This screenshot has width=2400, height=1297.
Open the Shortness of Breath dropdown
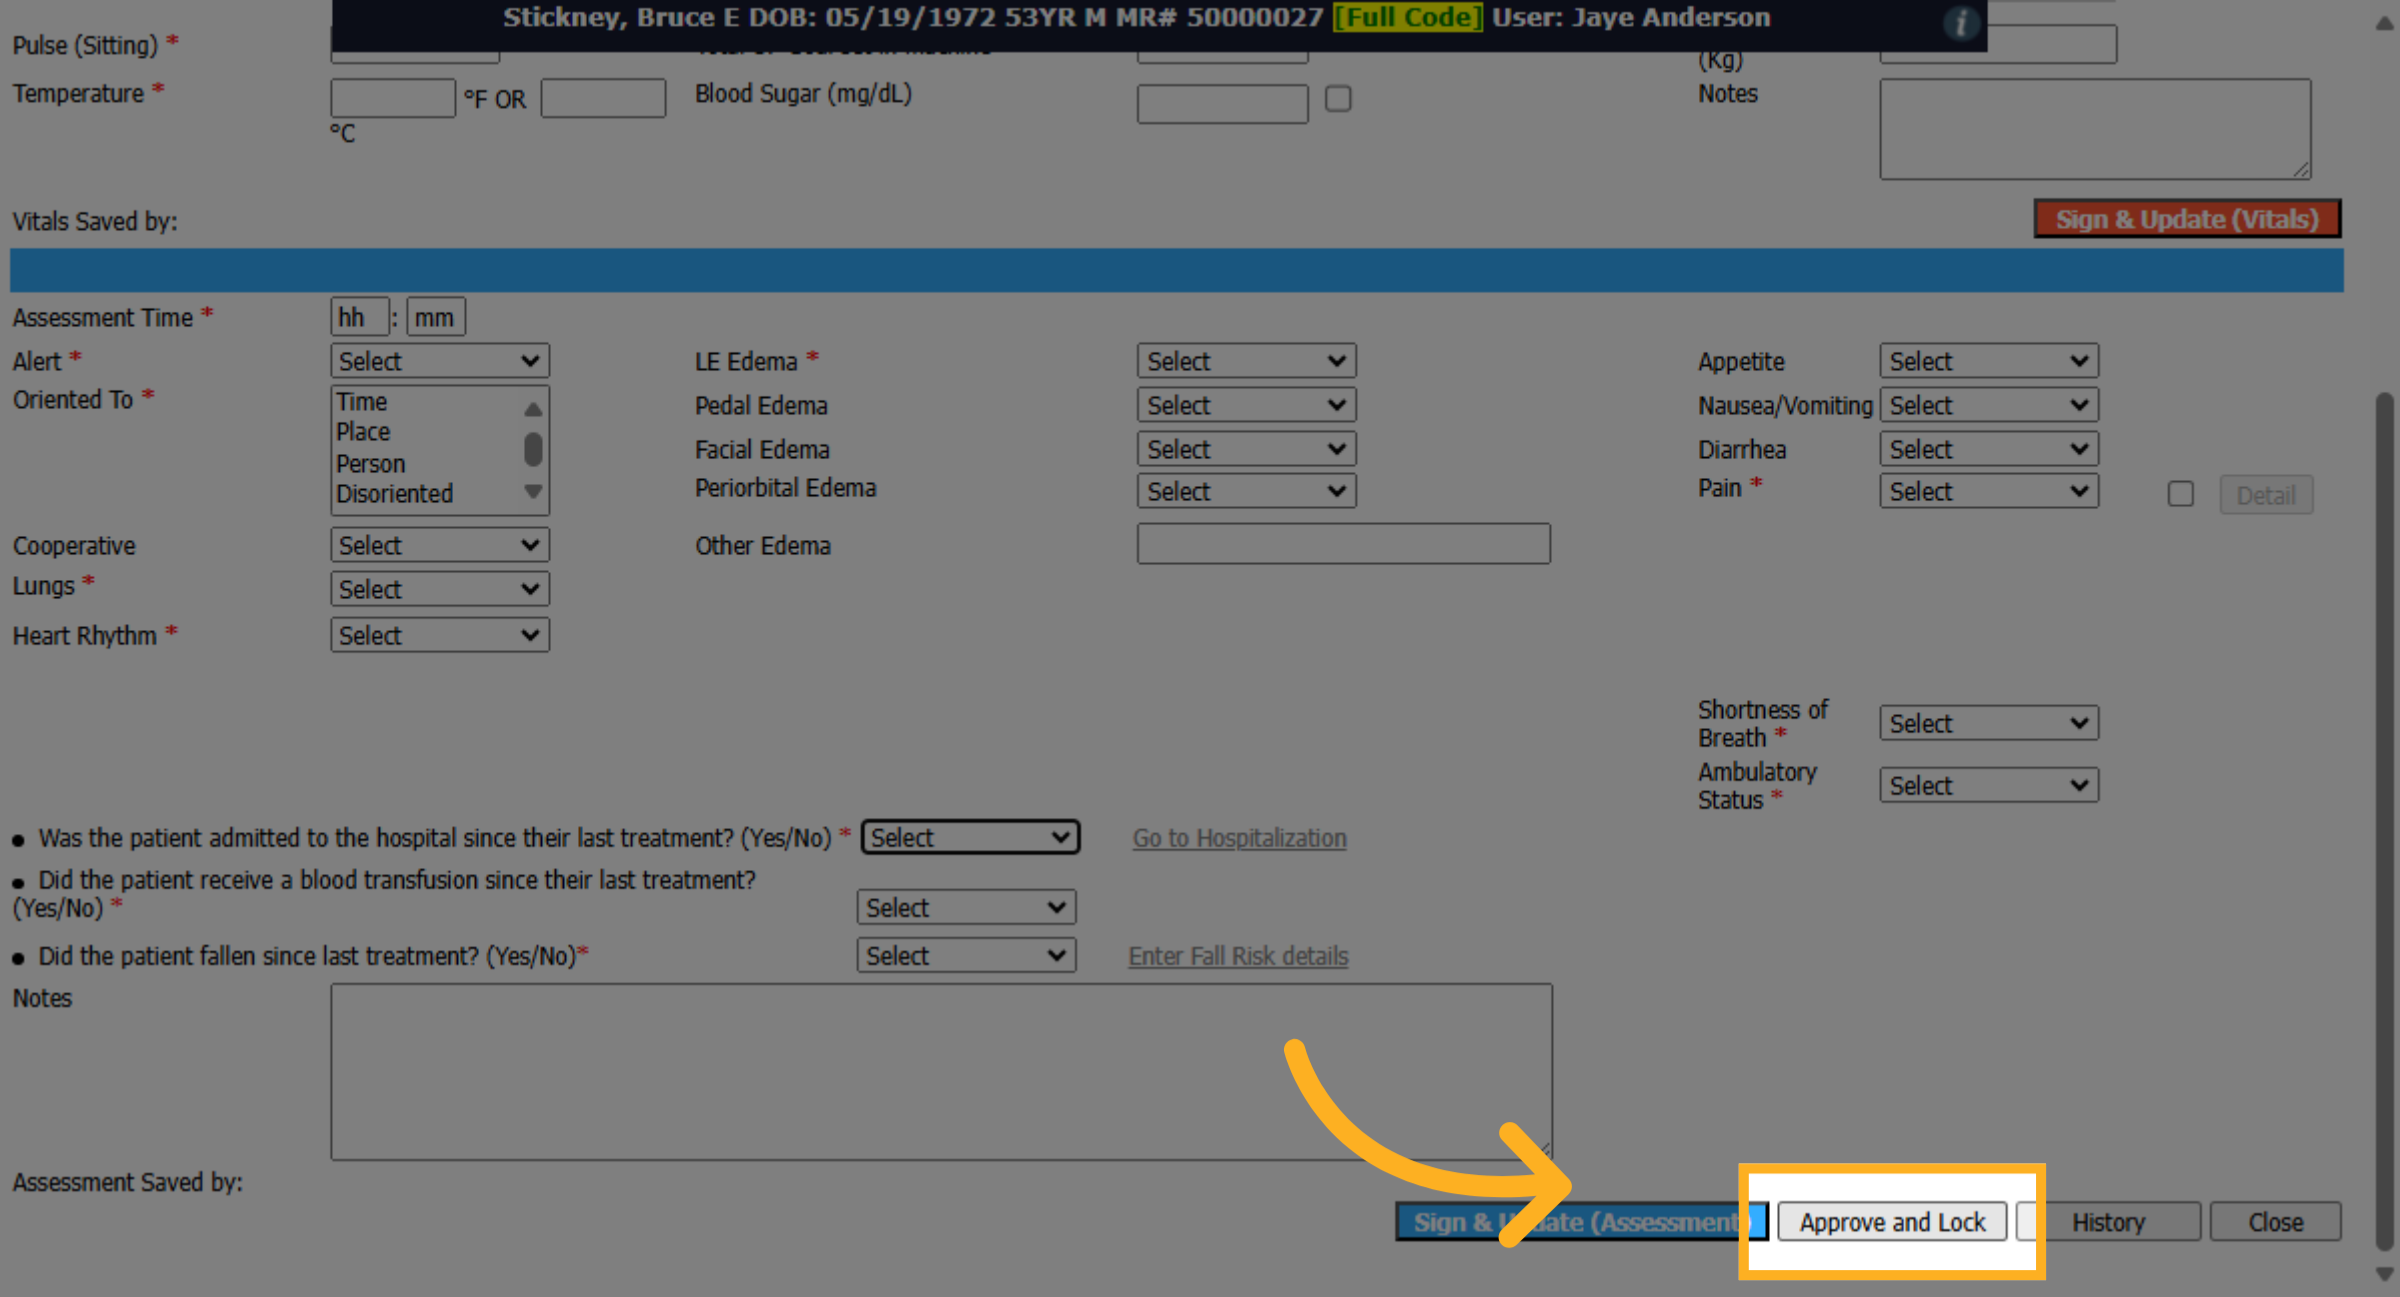[x=1989, y=723]
